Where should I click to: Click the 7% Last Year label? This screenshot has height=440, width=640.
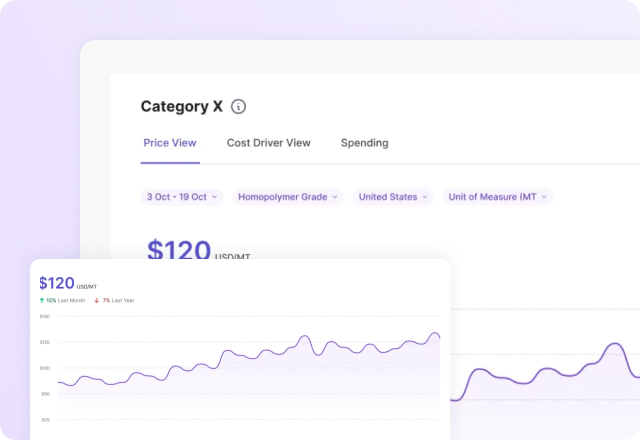click(x=118, y=300)
